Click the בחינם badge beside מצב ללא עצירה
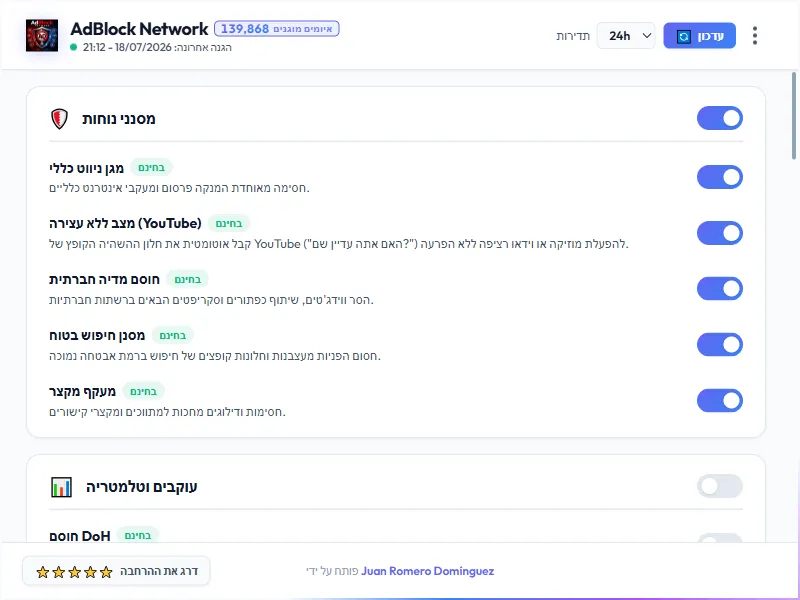Screen dimensions: 800x600 (229, 223)
